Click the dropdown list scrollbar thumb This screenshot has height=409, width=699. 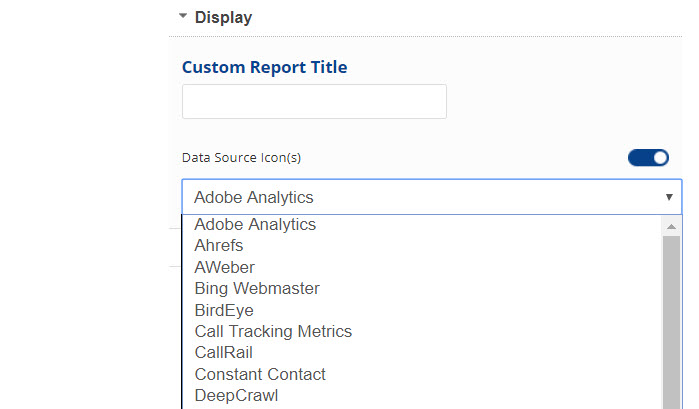672,320
